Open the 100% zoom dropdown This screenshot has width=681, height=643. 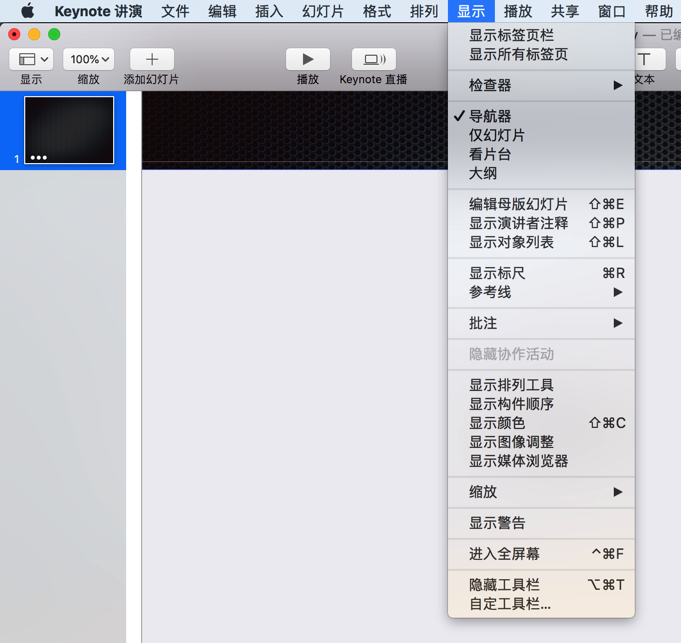point(89,59)
